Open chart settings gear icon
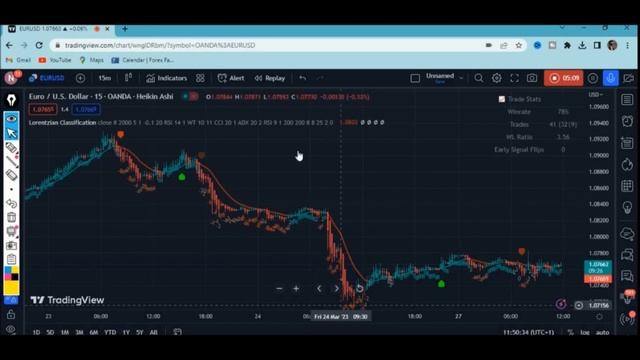Viewport: 640px width, 360px height. coord(496,78)
